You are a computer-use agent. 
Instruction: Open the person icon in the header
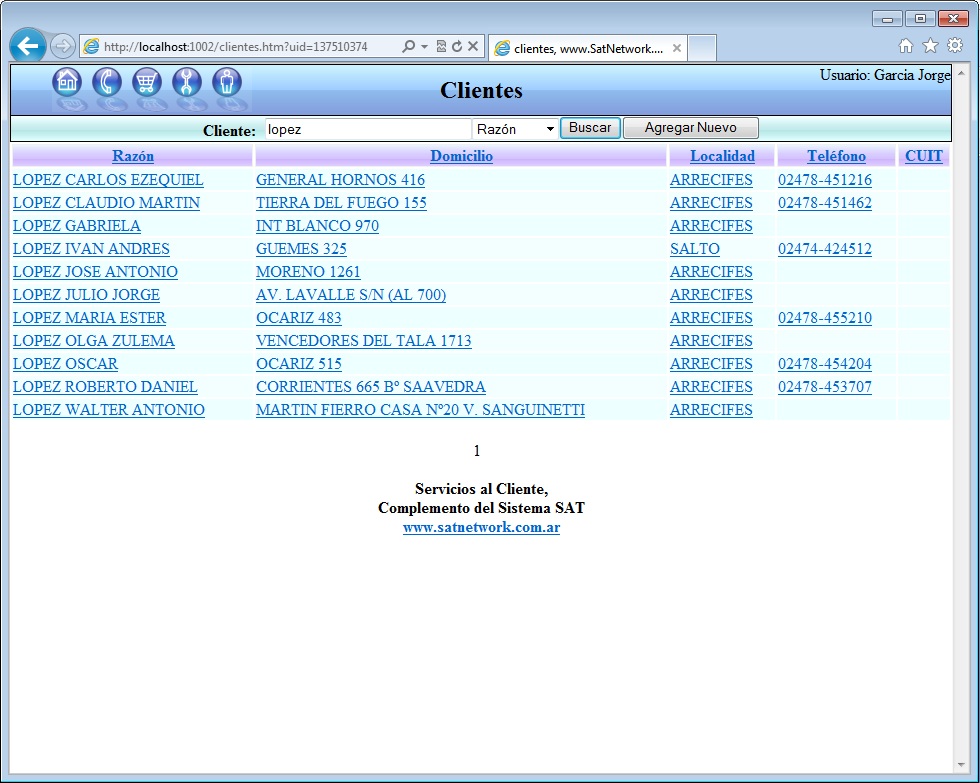tap(227, 82)
